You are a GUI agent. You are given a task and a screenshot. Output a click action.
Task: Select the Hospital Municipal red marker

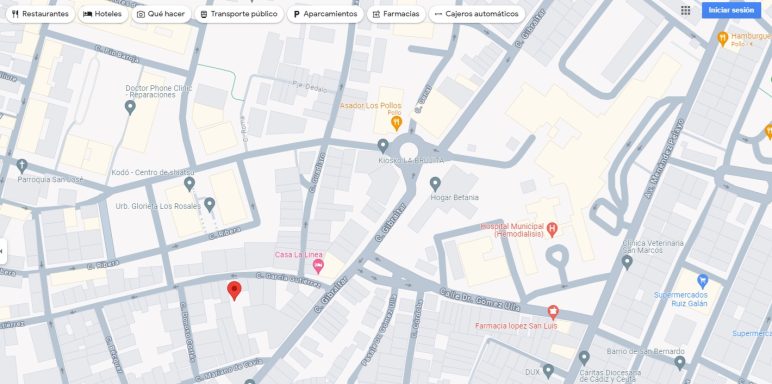(552, 229)
